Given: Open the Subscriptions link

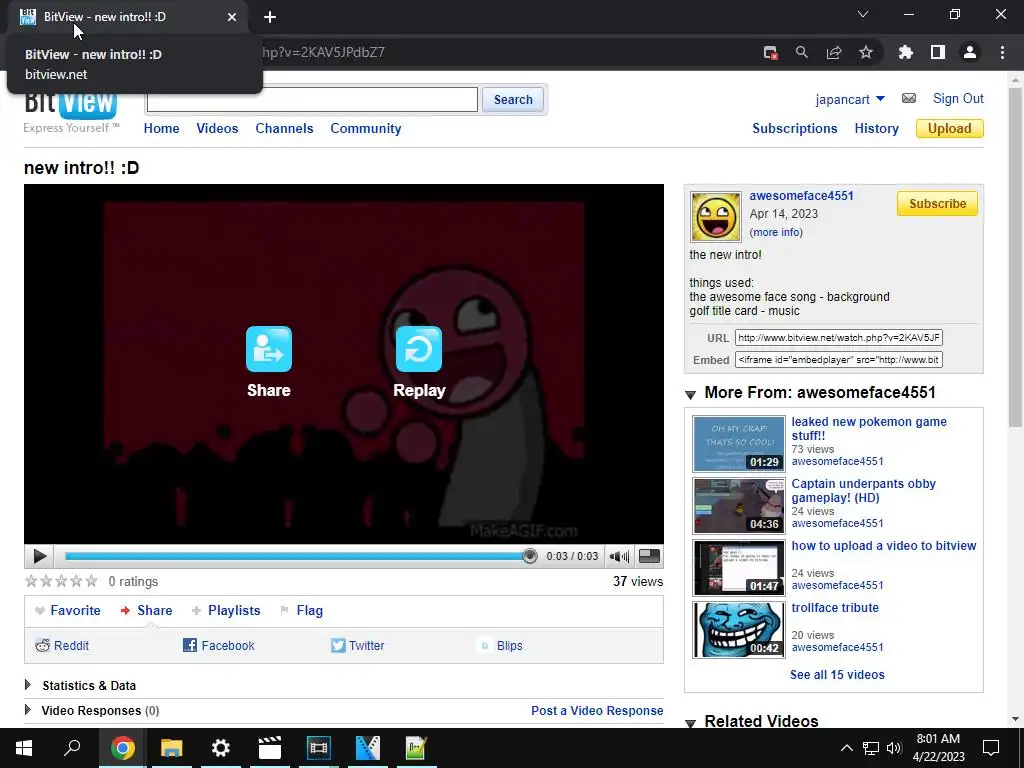Looking at the screenshot, I should click(x=795, y=129).
